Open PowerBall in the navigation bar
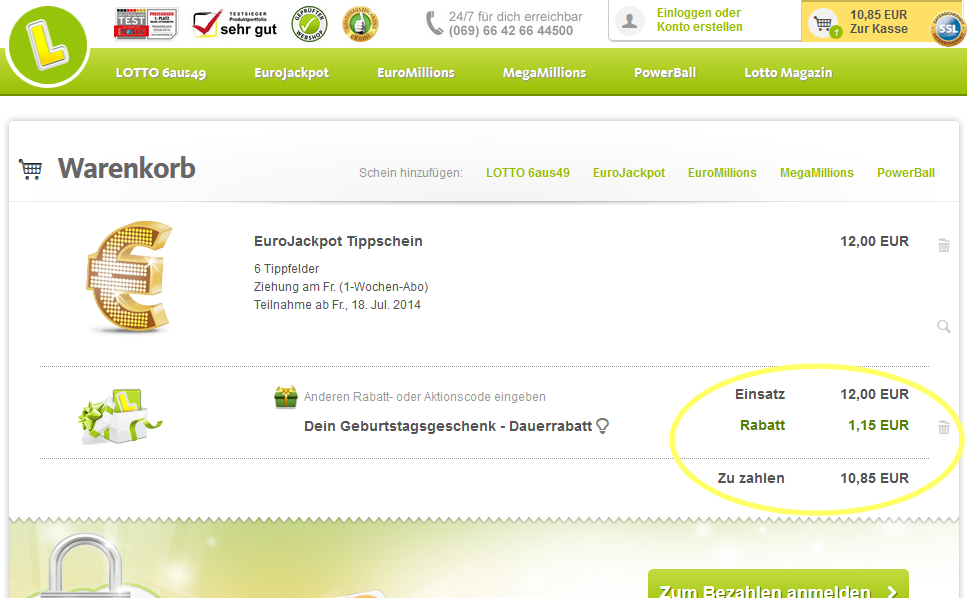 pyautogui.click(x=665, y=73)
